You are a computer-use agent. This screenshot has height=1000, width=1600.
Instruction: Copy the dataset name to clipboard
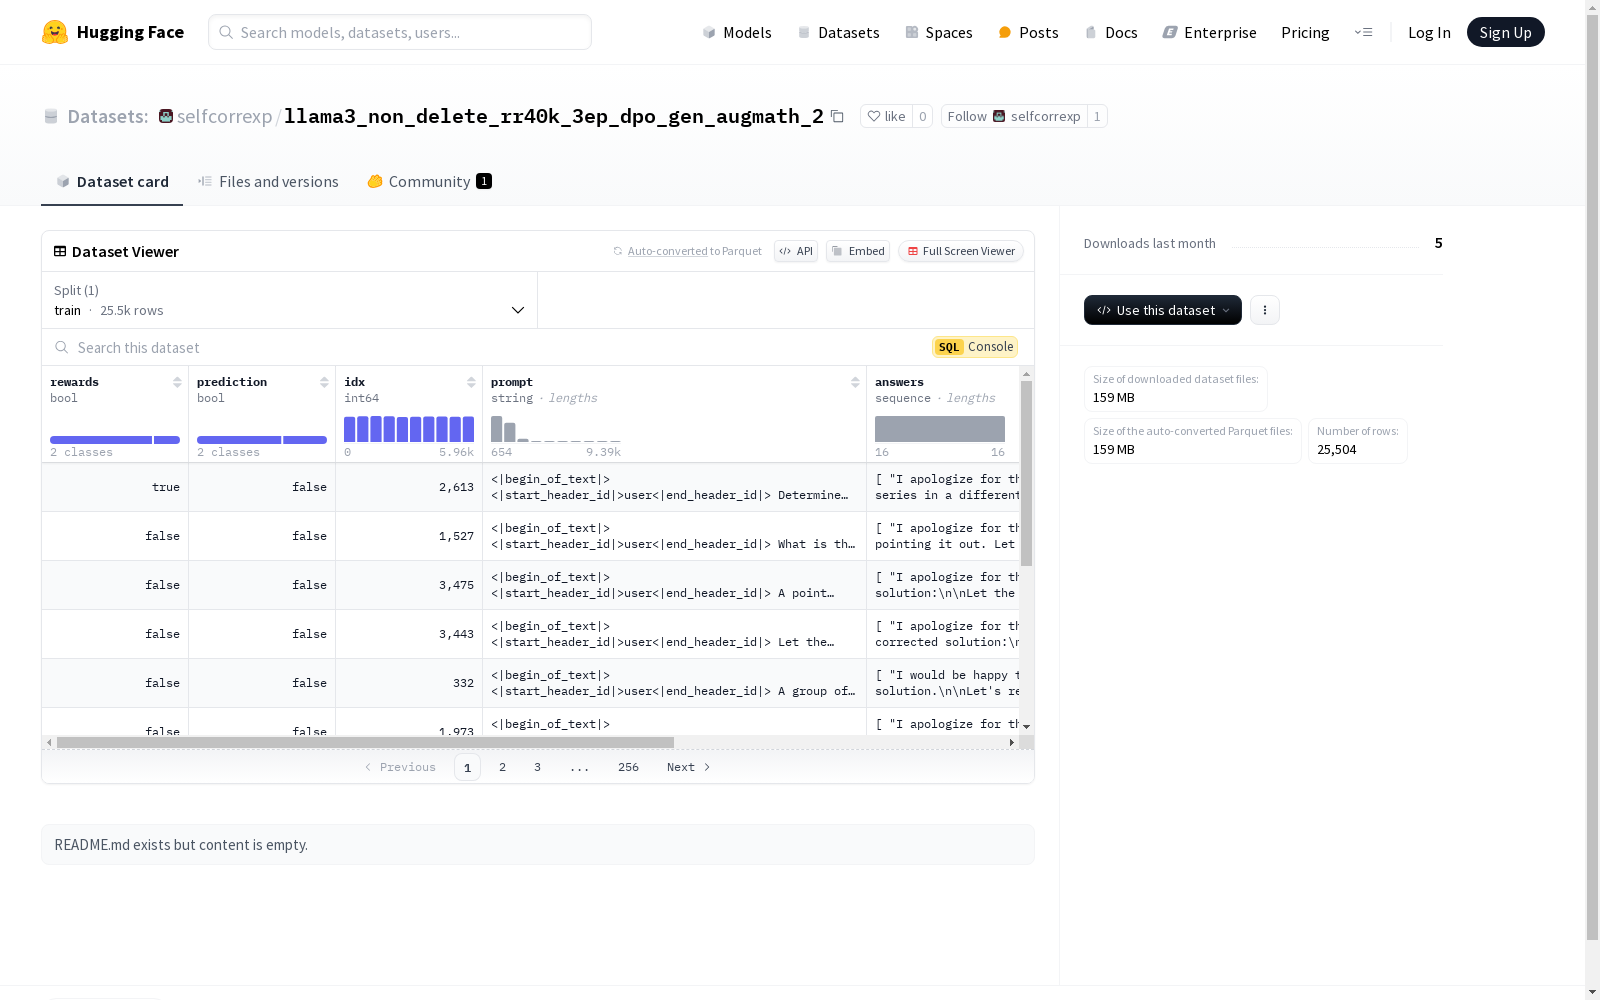coord(838,116)
